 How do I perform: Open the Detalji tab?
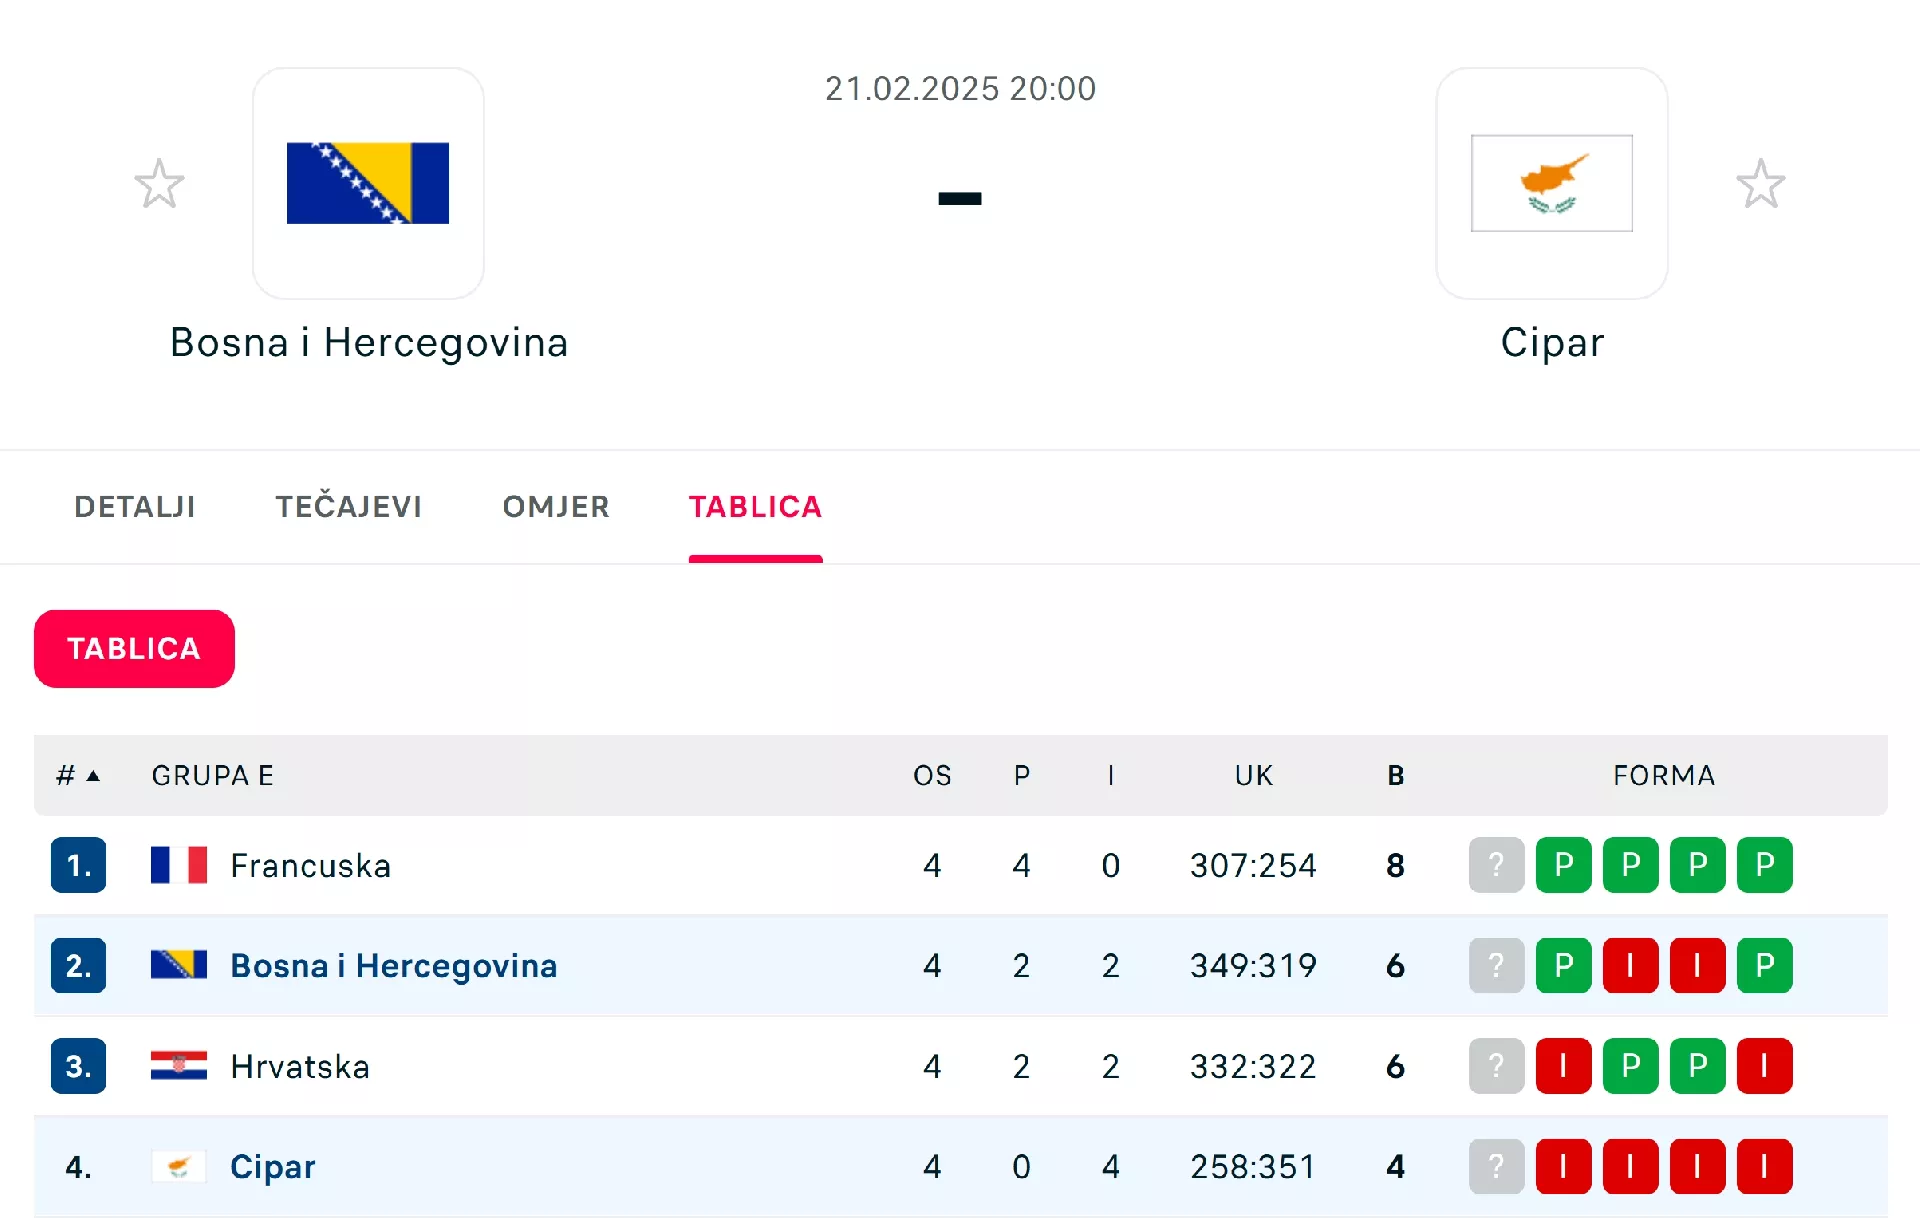coord(135,507)
